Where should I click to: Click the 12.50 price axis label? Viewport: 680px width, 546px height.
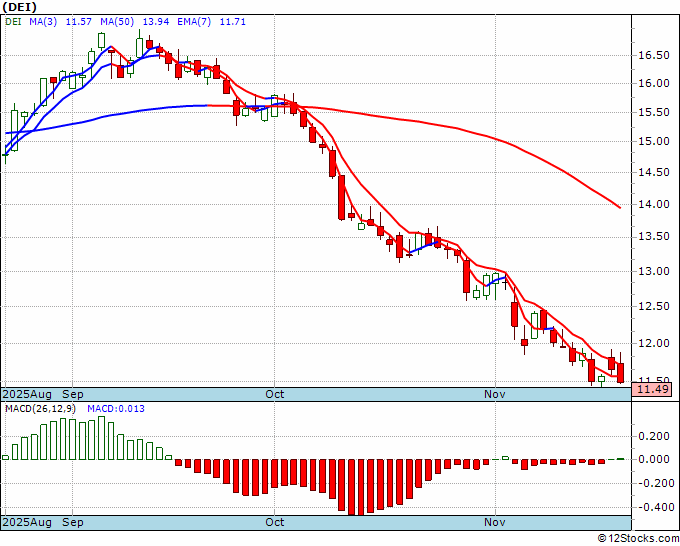click(x=654, y=306)
